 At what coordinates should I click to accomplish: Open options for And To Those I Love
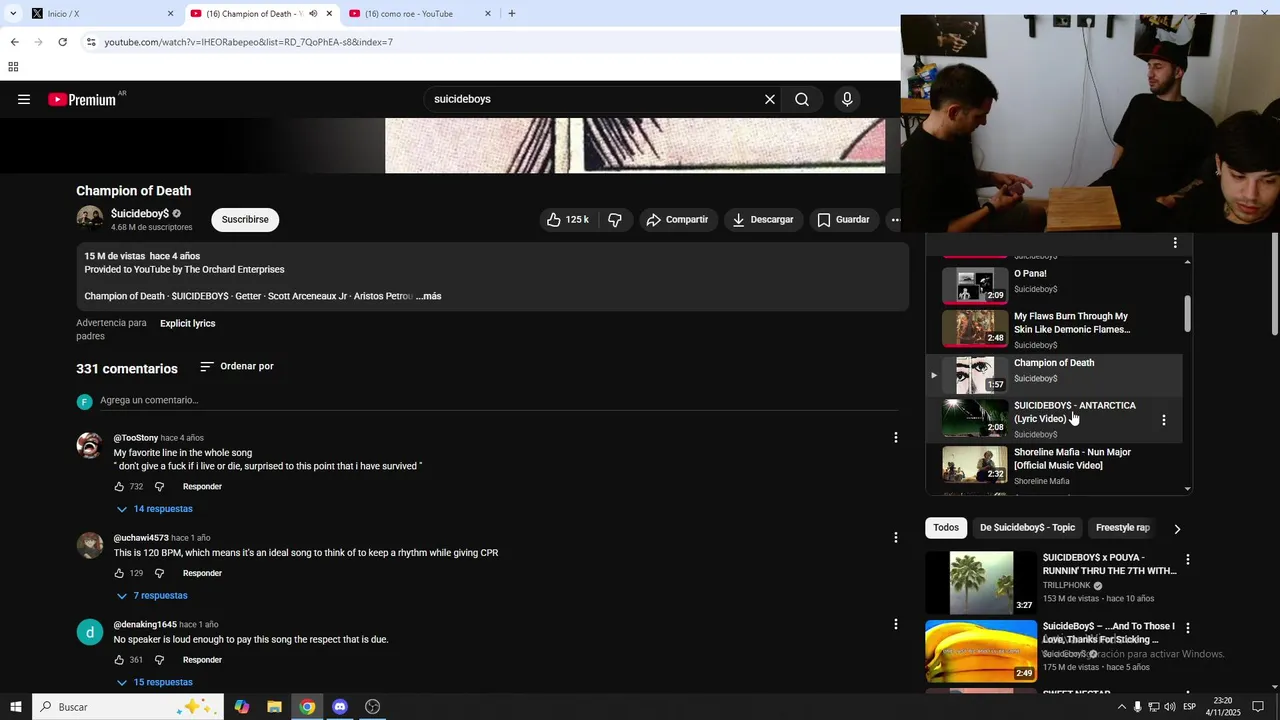(1188, 628)
